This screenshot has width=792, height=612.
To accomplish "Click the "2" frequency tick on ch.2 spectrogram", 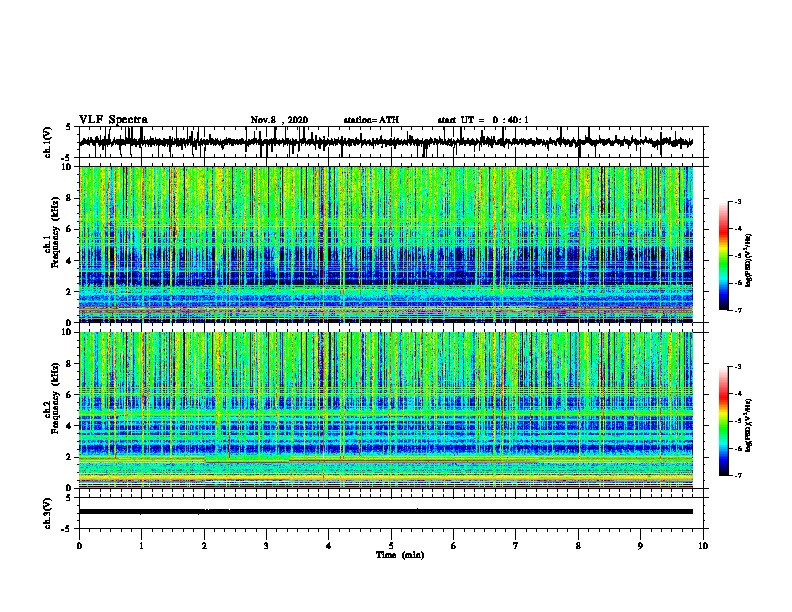I will [x=70, y=457].
